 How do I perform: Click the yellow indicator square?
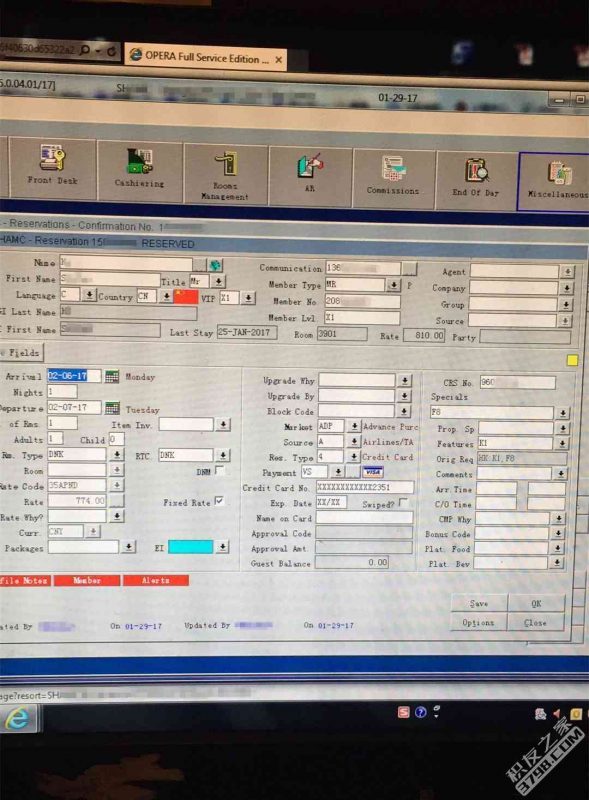coord(572,361)
